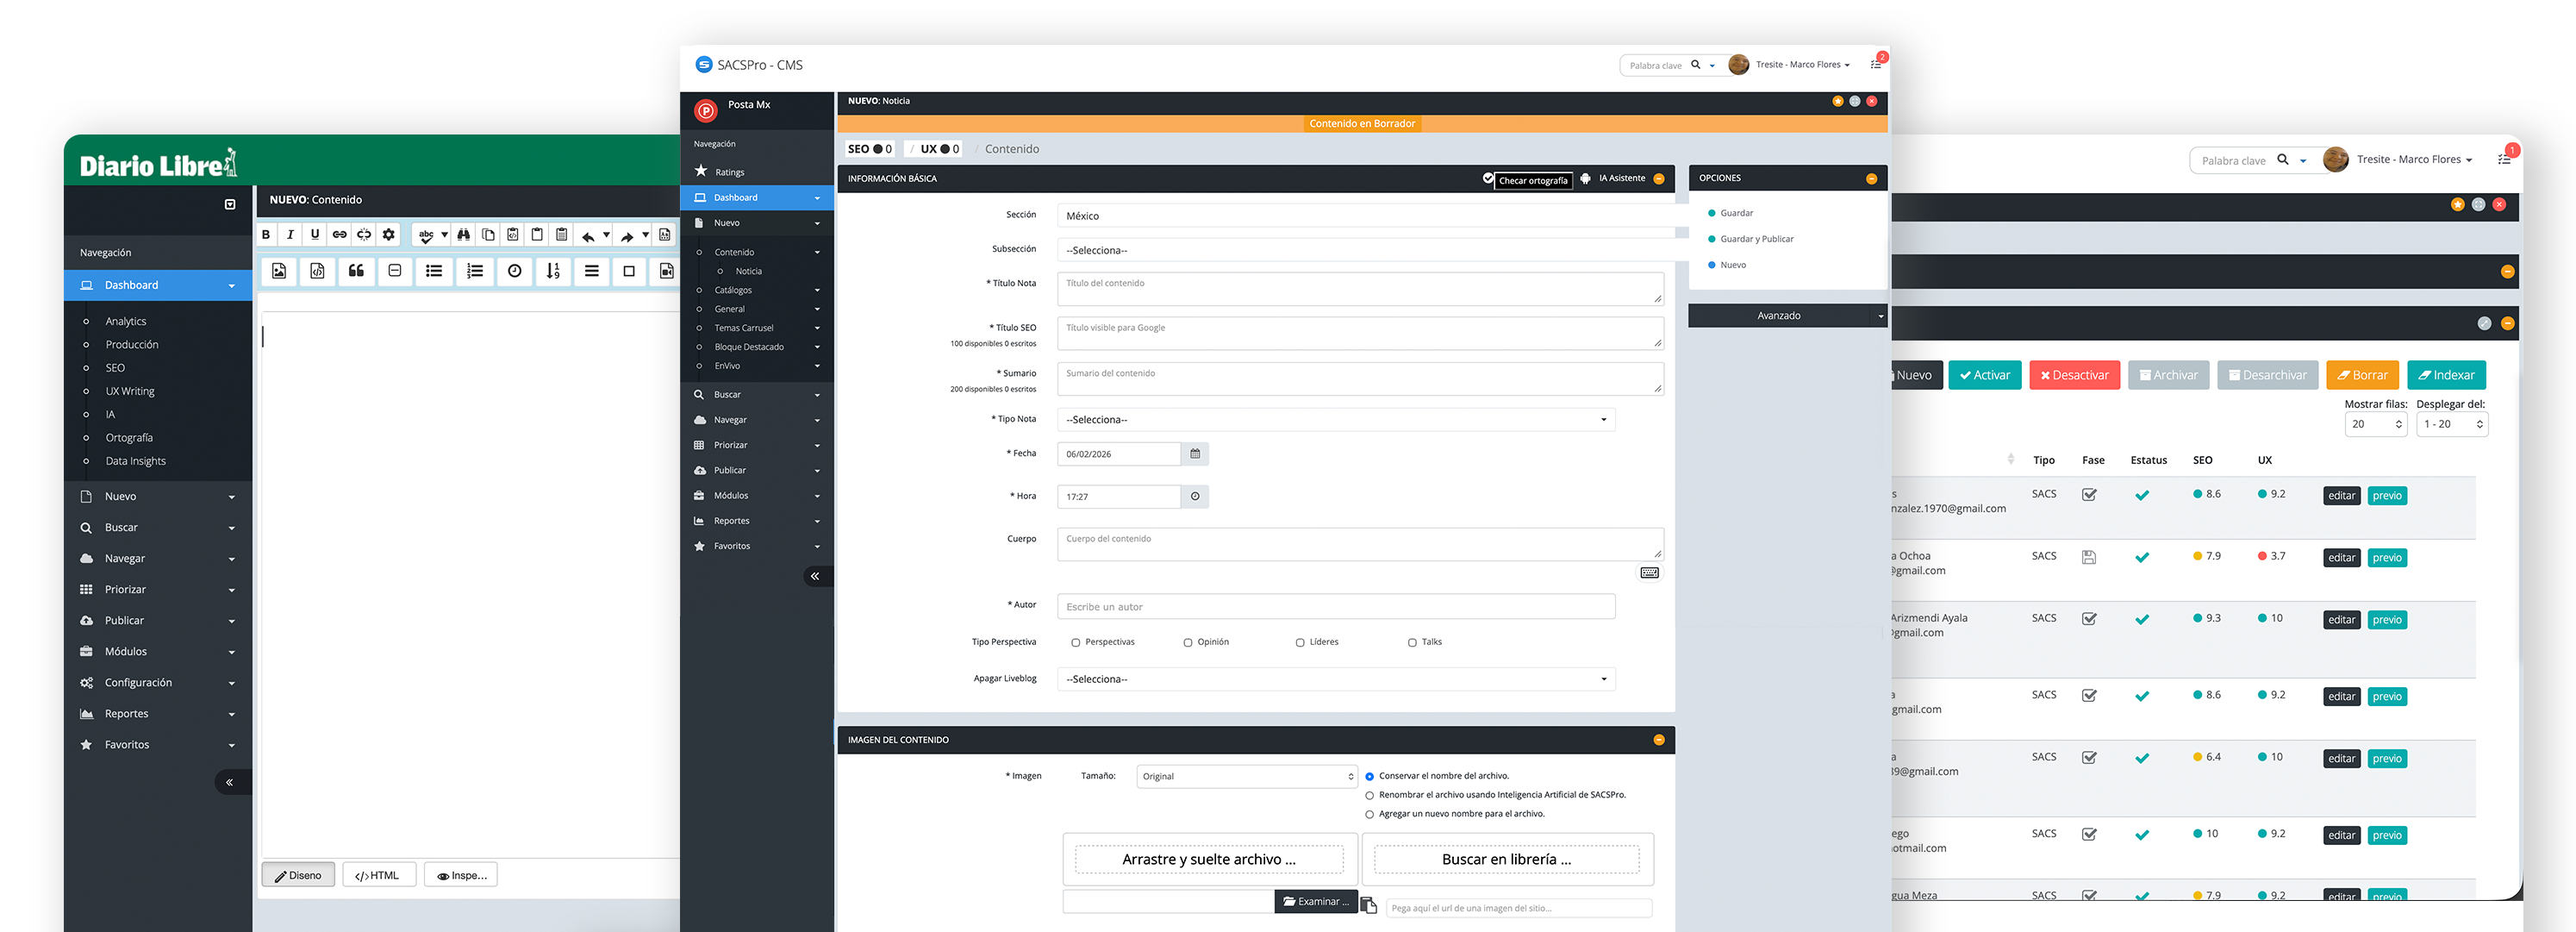Open find with the binoculars icon

pyautogui.click(x=464, y=235)
